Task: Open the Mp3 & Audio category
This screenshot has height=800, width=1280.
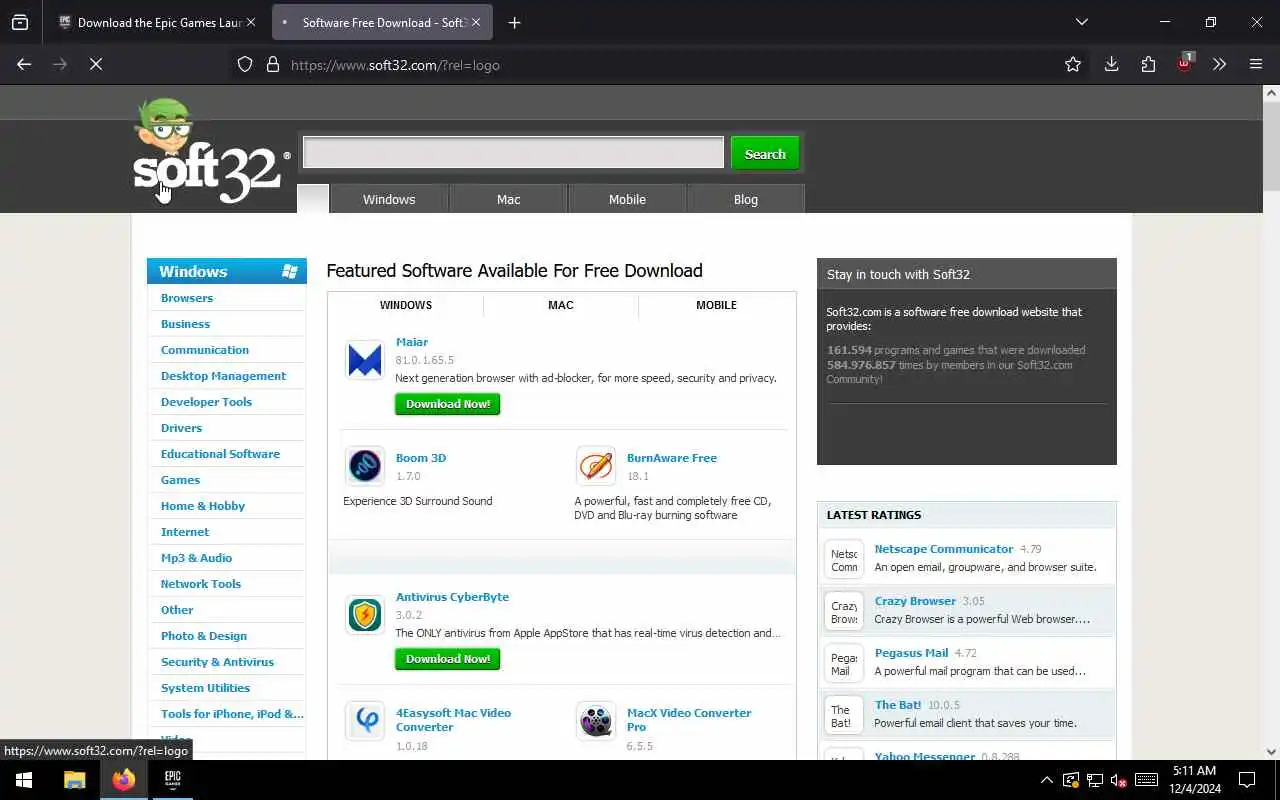Action: coord(196,558)
